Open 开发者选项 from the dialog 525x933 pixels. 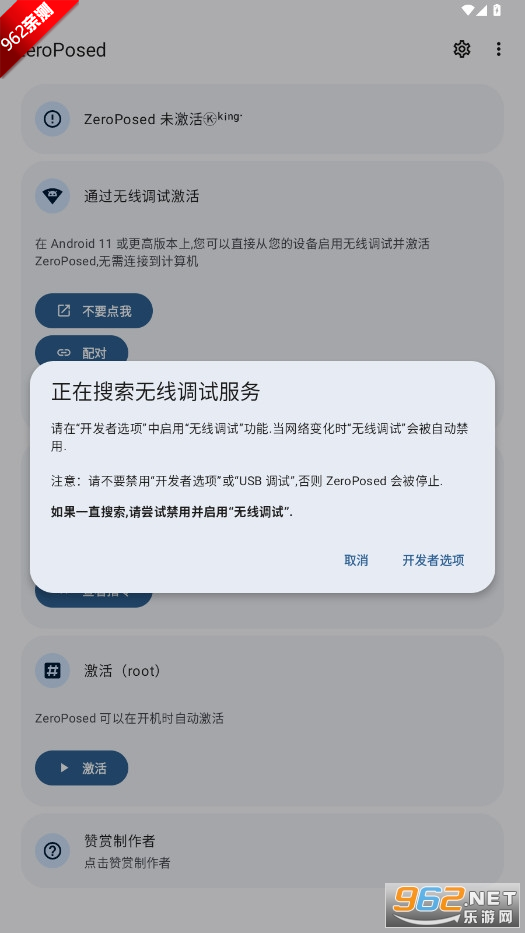tap(433, 560)
